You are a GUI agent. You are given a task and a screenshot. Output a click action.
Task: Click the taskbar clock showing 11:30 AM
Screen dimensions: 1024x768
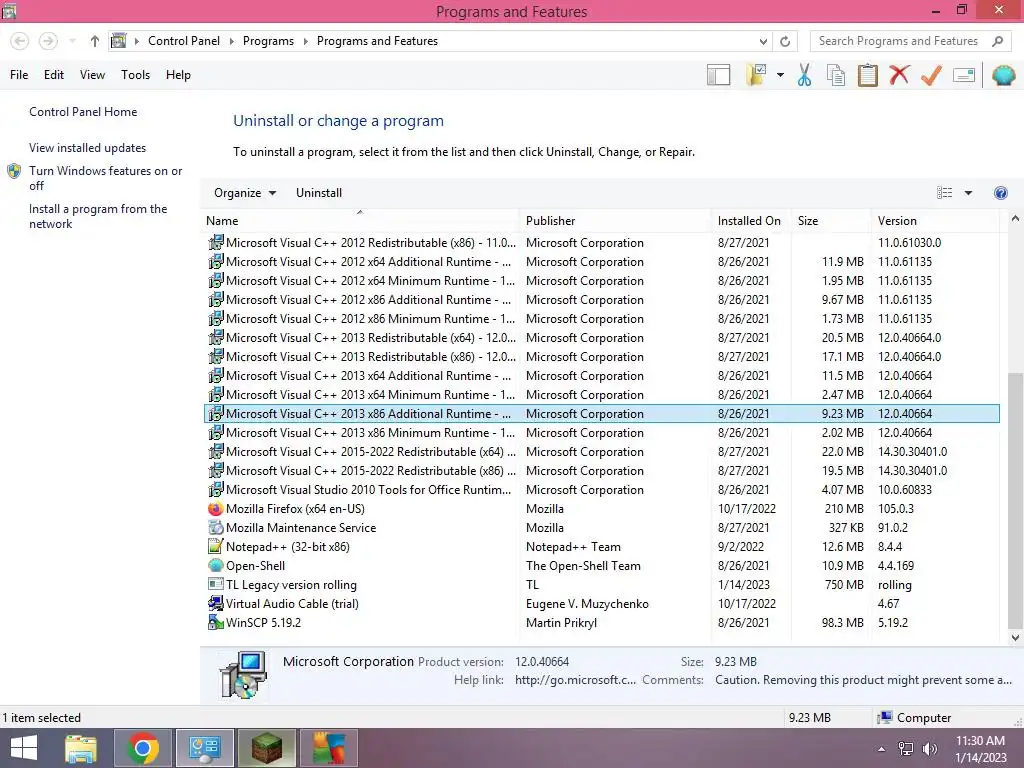[x=980, y=748]
